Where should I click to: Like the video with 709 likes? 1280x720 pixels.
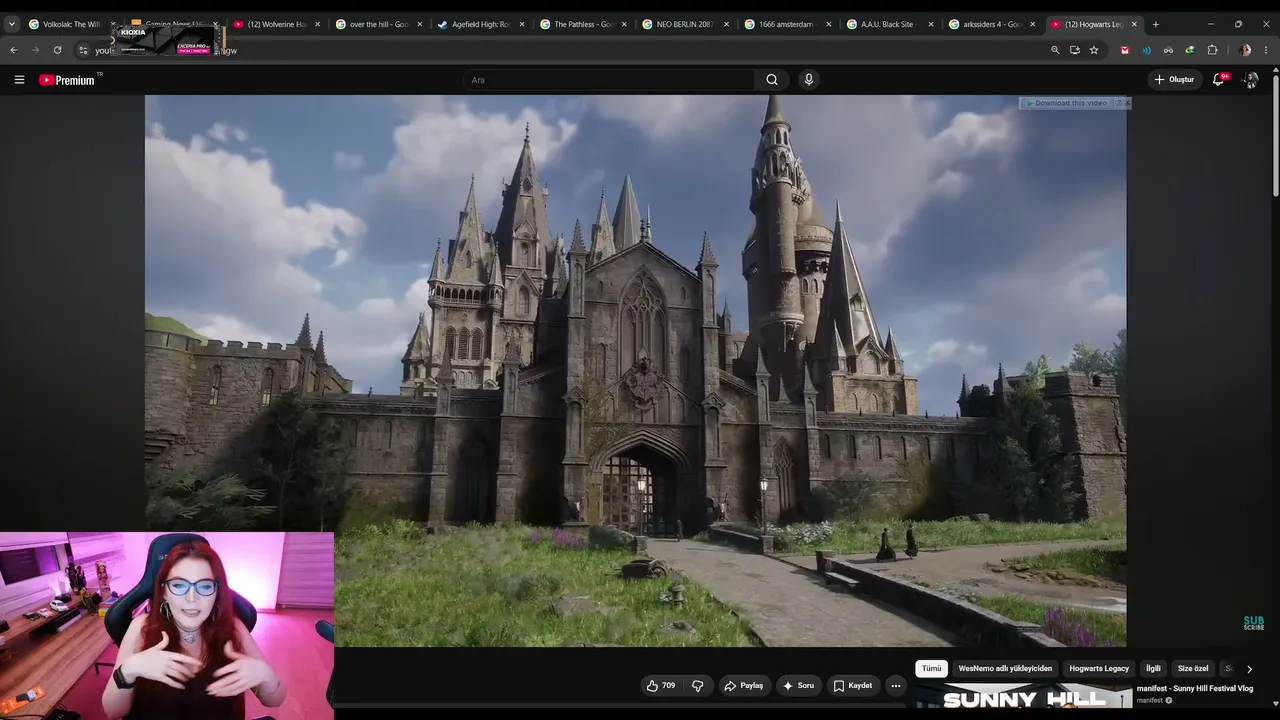[x=660, y=685]
